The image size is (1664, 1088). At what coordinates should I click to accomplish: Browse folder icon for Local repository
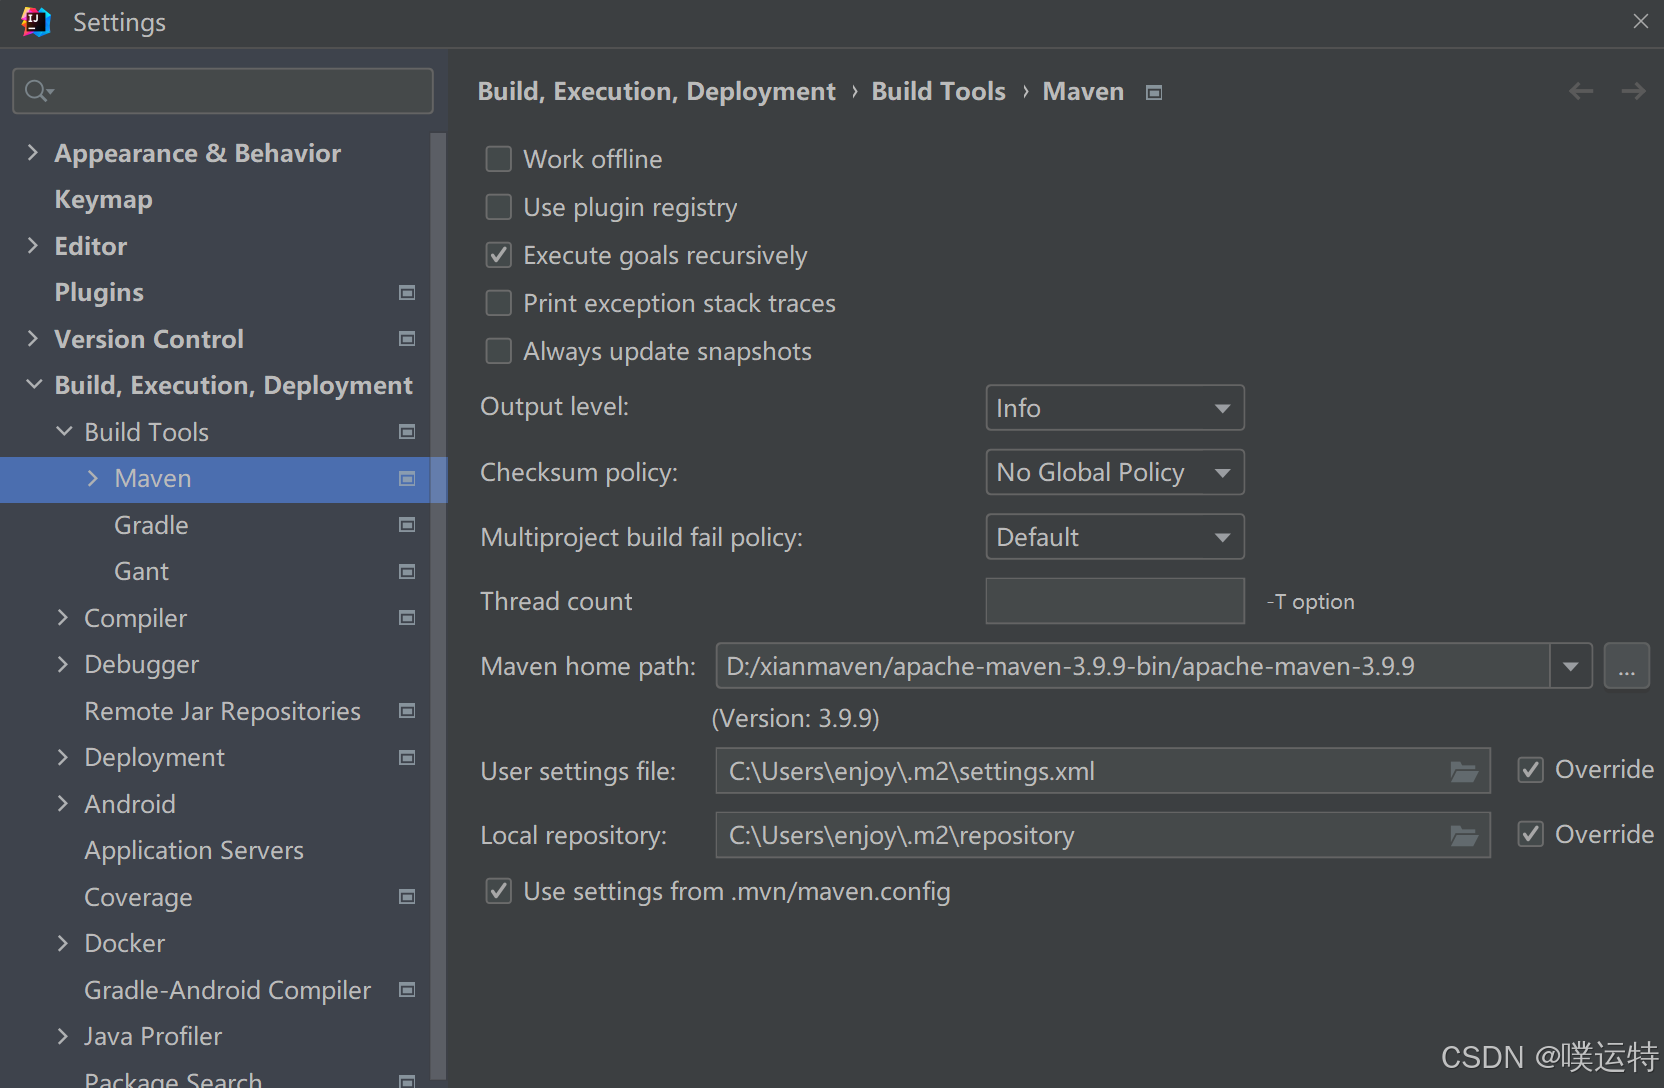coord(1464,835)
